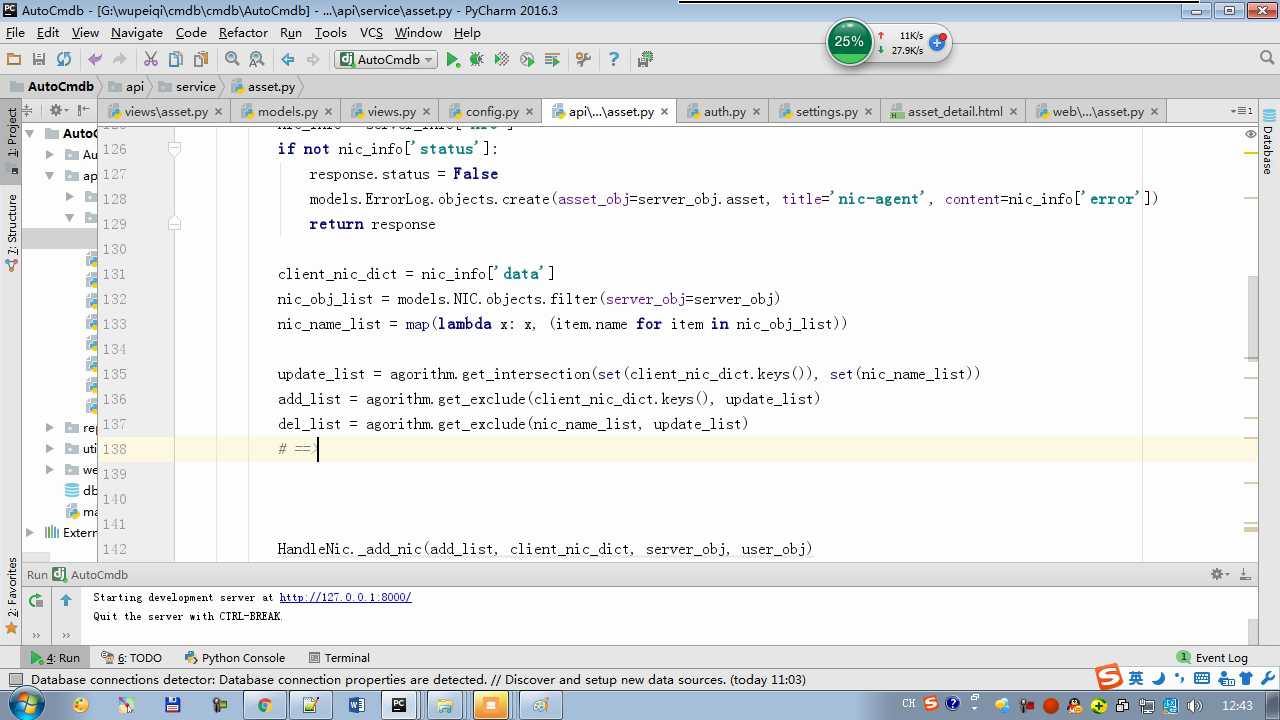Click the Redo arrow icon
Screen dimensions: 1280x720
point(119,60)
